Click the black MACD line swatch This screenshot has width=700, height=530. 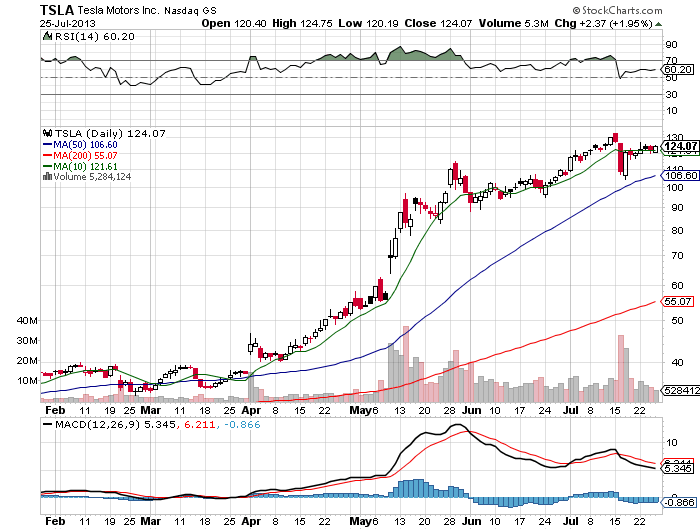click(x=47, y=424)
